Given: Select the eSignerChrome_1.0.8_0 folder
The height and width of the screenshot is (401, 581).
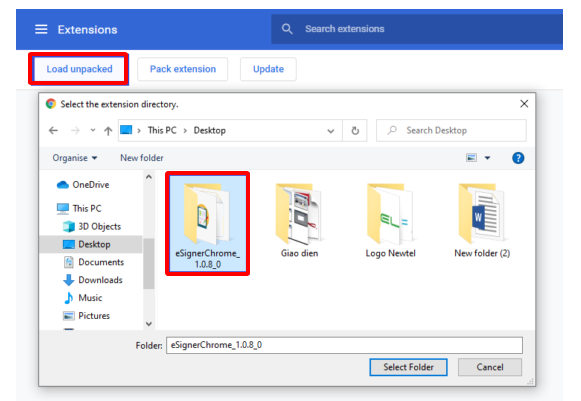Looking at the screenshot, I should click(208, 223).
